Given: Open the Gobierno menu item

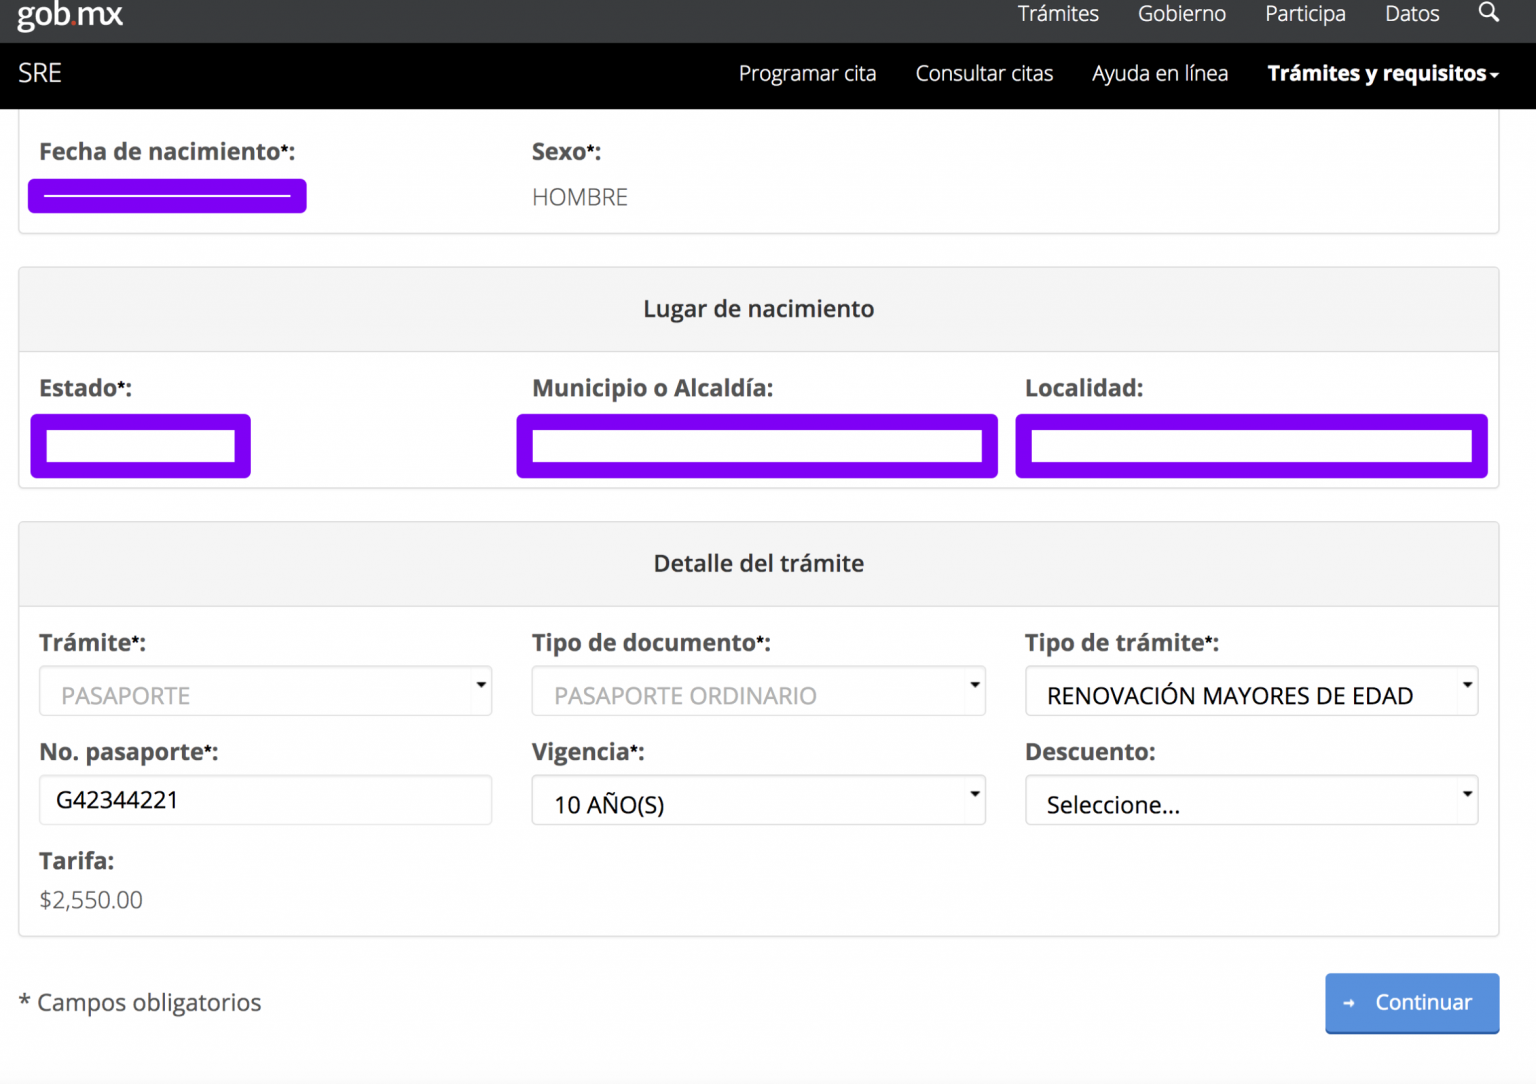Looking at the screenshot, I should point(1181,14).
